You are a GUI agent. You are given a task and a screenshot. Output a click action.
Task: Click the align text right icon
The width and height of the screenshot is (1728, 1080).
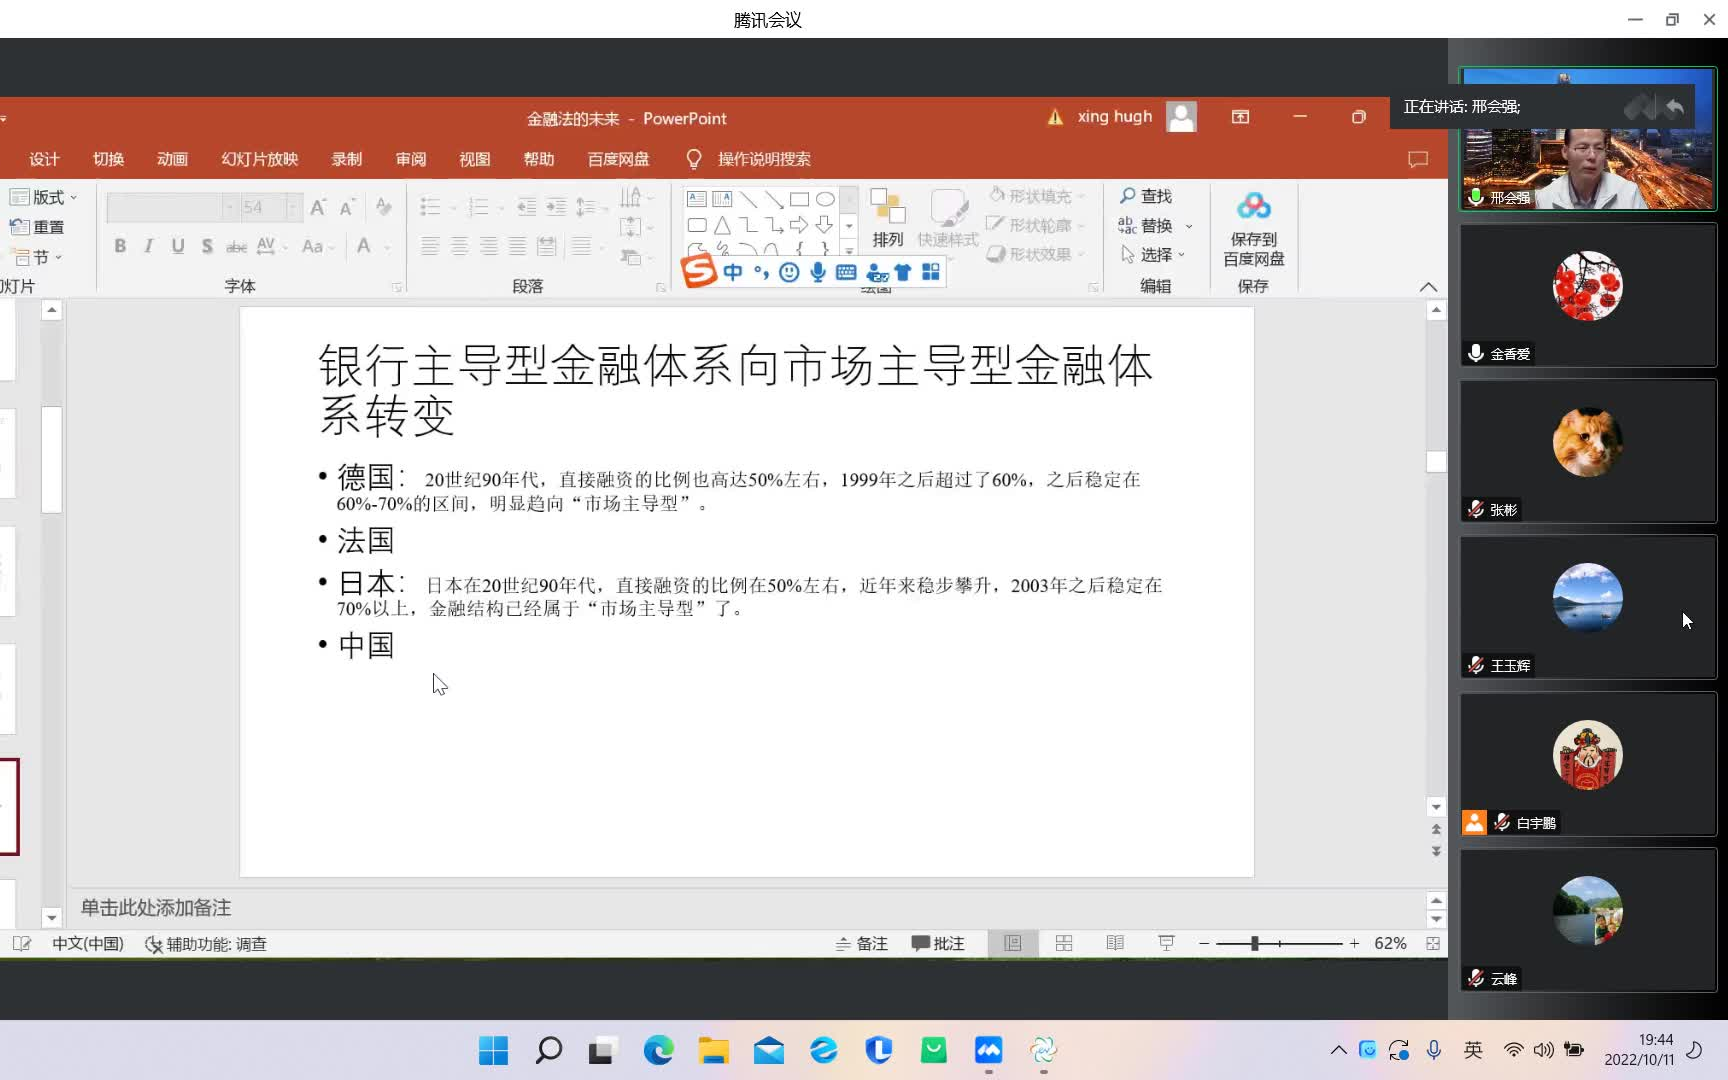tap(488, 246)
